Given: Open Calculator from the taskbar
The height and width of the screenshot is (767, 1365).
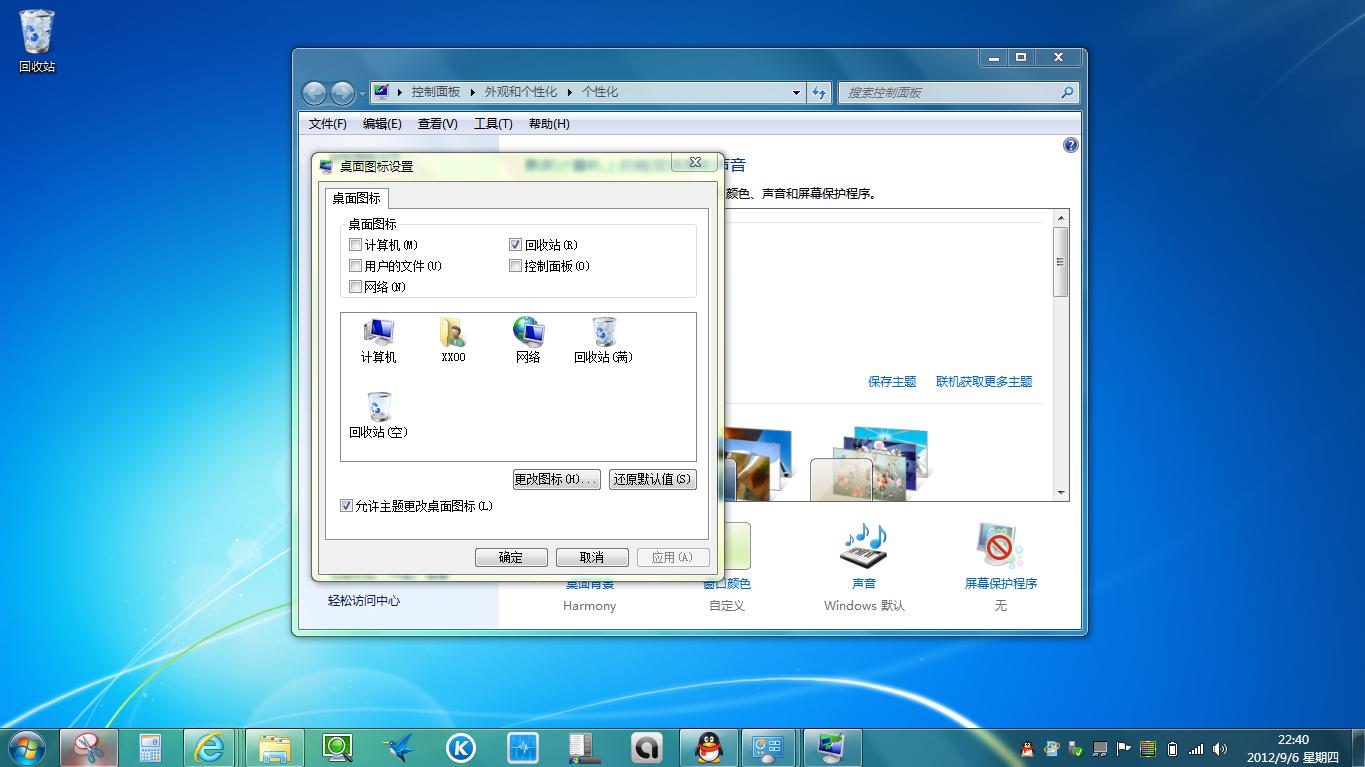Looking at the screenshot, I should tap(150, 747).
